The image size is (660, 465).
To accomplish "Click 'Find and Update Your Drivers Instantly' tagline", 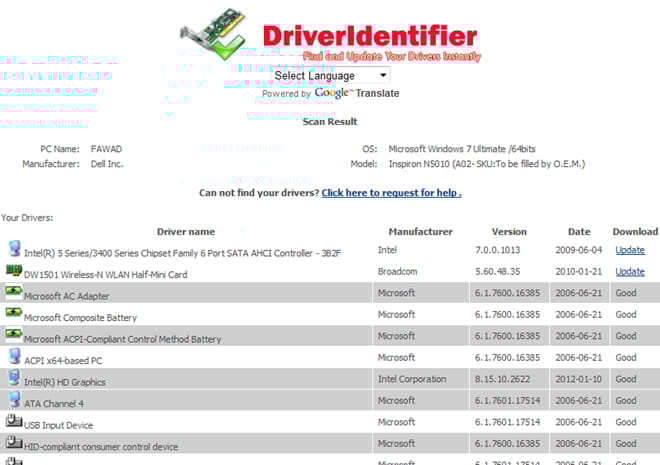I will [392, 56].
